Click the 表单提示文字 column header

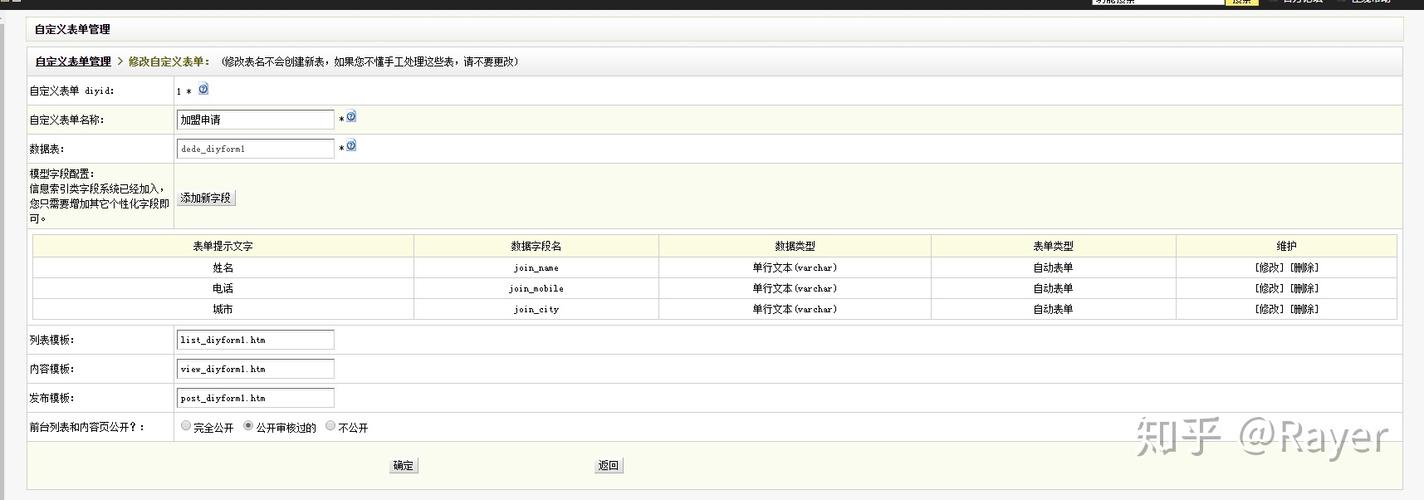tap(223, 246)
